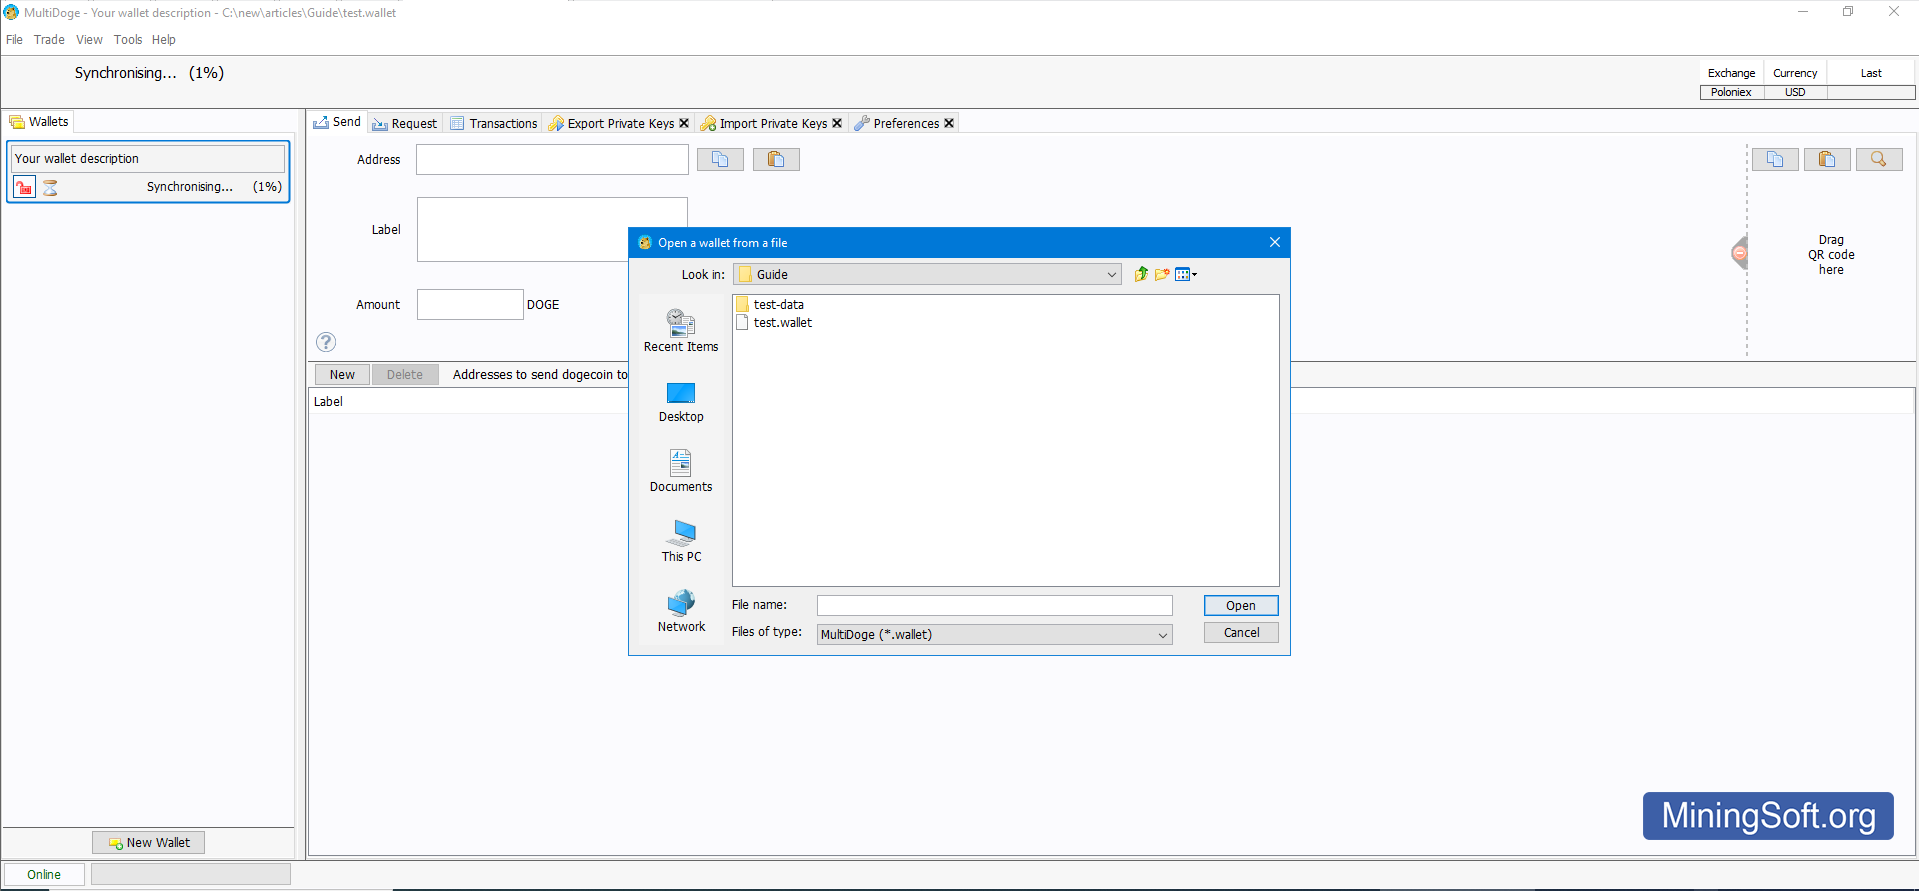
Task: Switch to the Transactions tab
Action: coord(494,123)
